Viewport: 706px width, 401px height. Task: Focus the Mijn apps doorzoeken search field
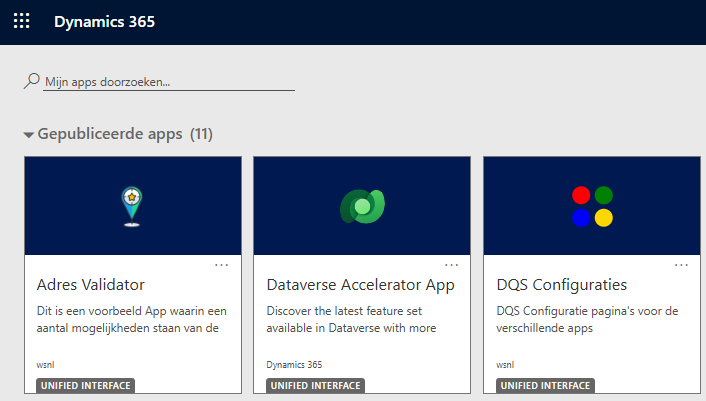click(168, 82)
